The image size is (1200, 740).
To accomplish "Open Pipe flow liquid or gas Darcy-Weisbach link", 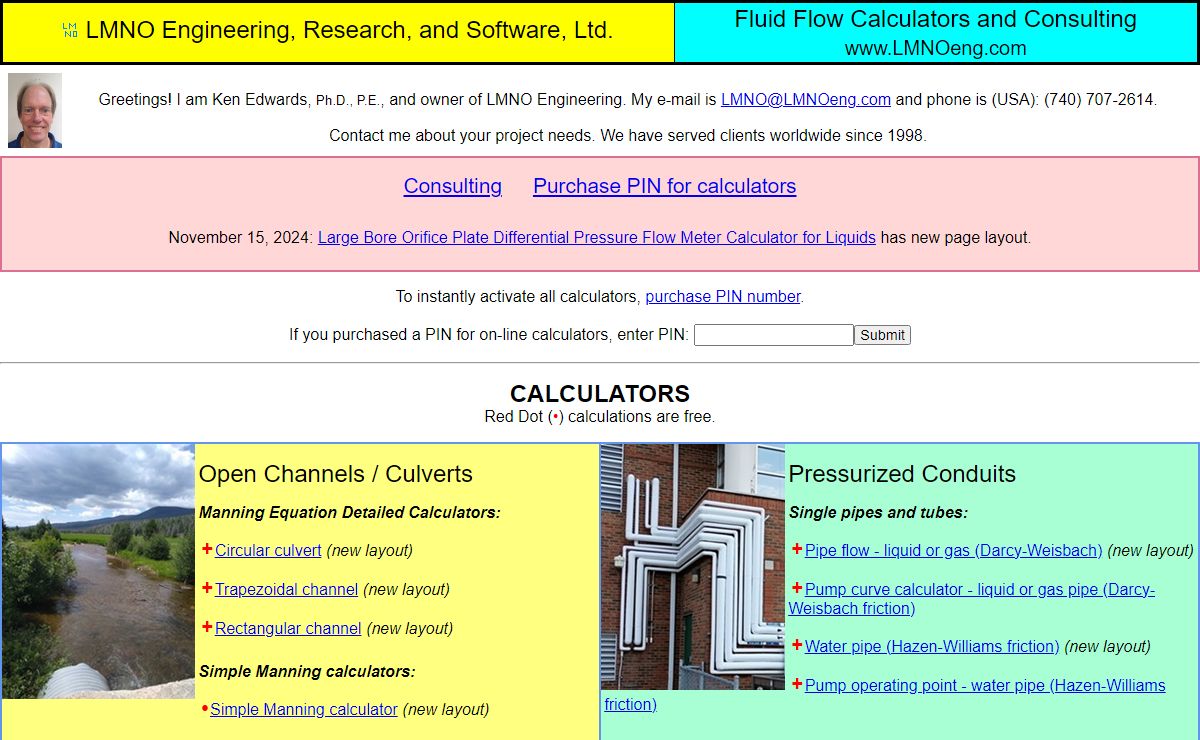I will [954, 550].
